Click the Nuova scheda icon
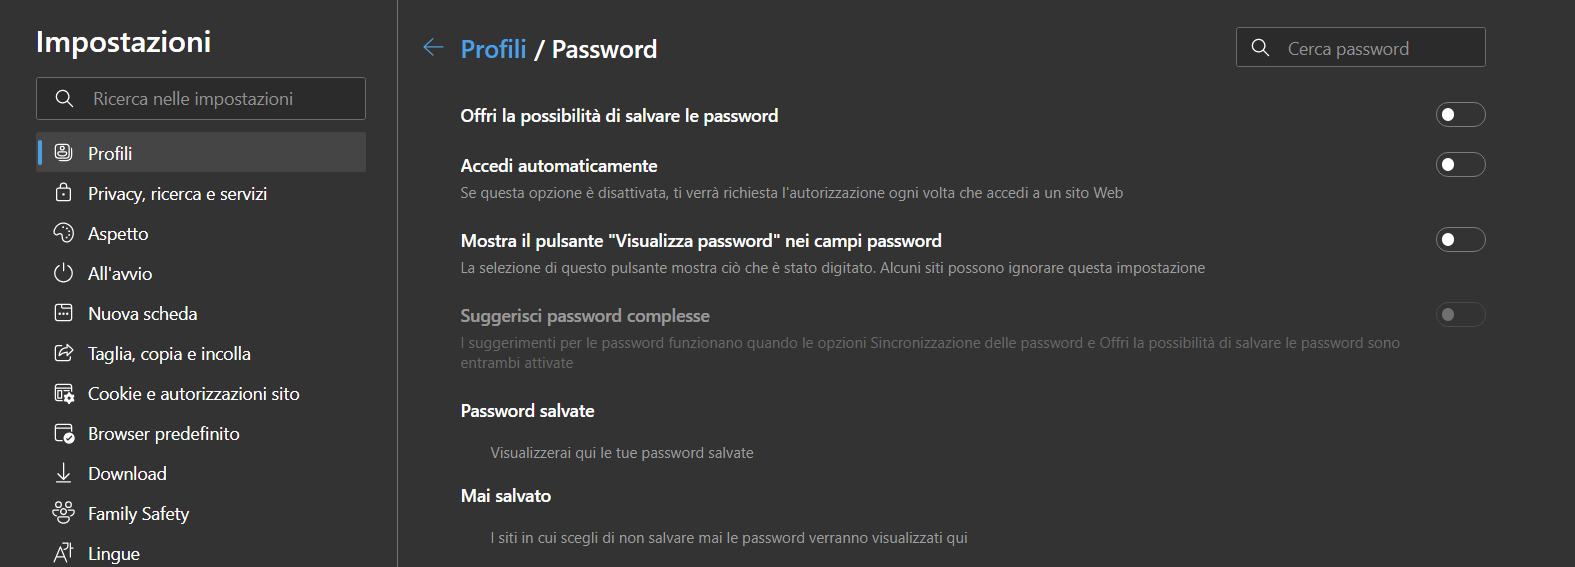1575x567 pixels. click(x=64, y=313)
